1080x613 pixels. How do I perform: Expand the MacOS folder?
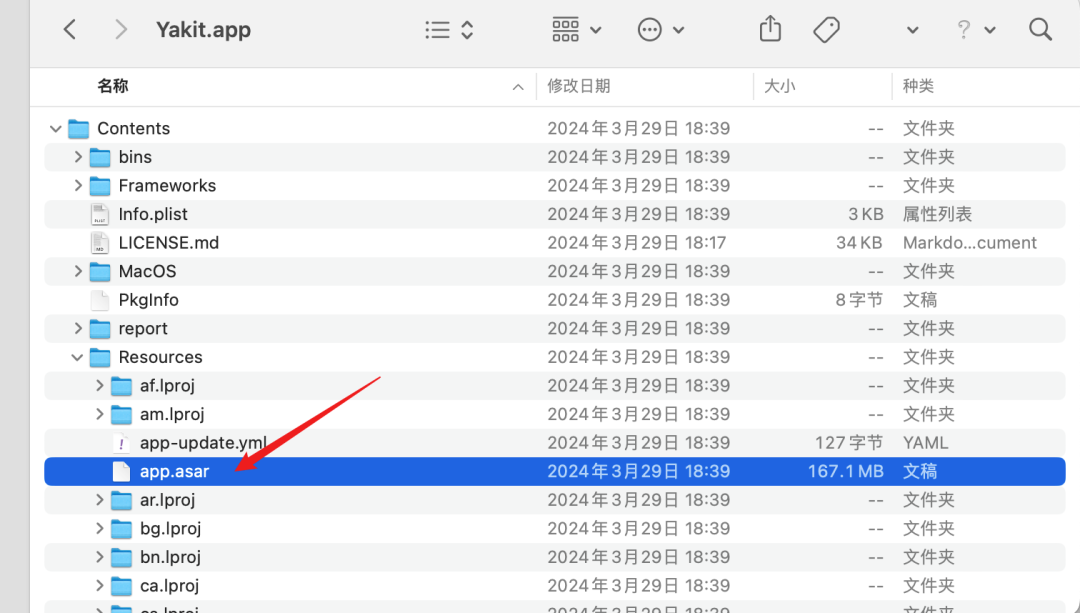pos(78,271)
